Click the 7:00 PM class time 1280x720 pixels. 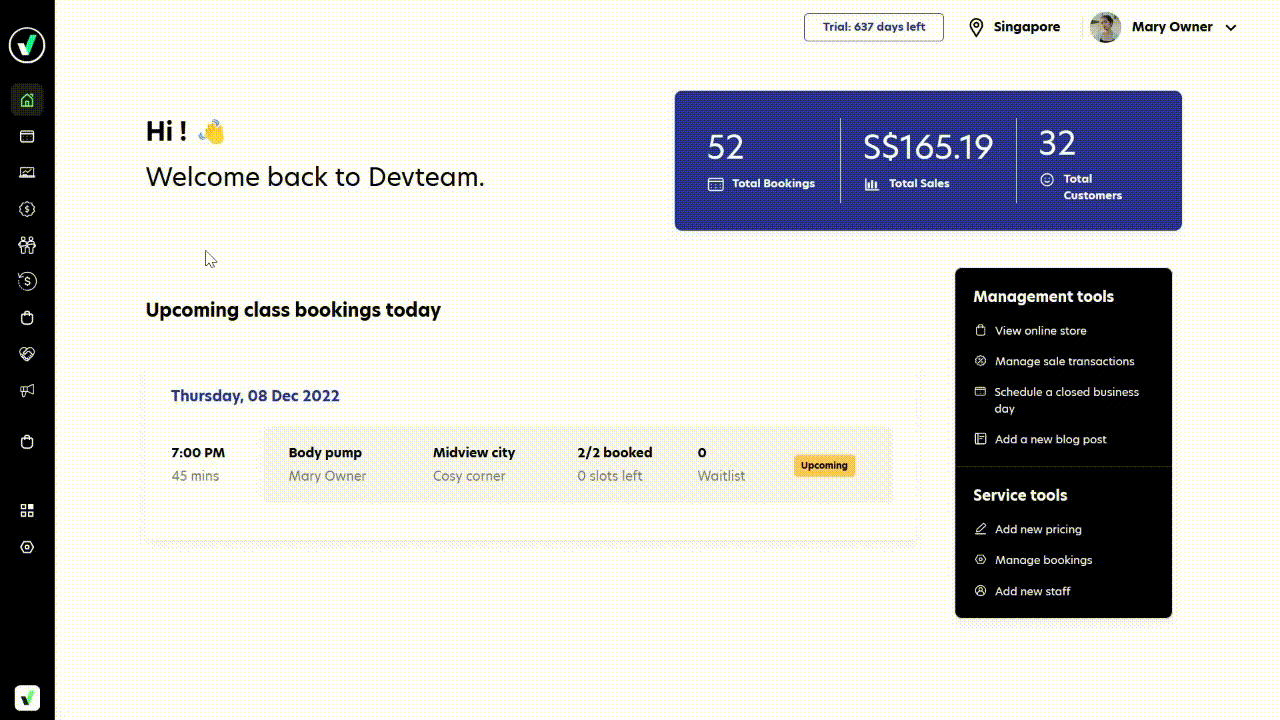coord(198,453)
